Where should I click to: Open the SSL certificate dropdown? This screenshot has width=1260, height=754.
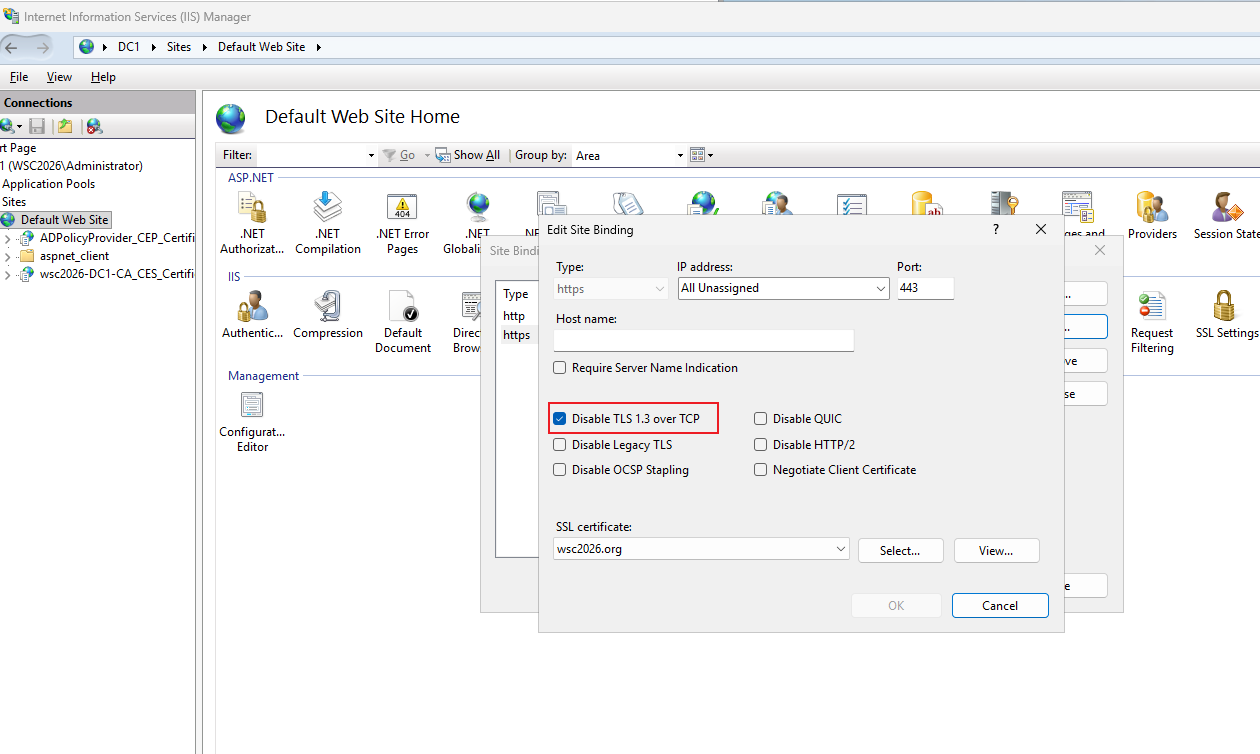[x=701, y=549]
